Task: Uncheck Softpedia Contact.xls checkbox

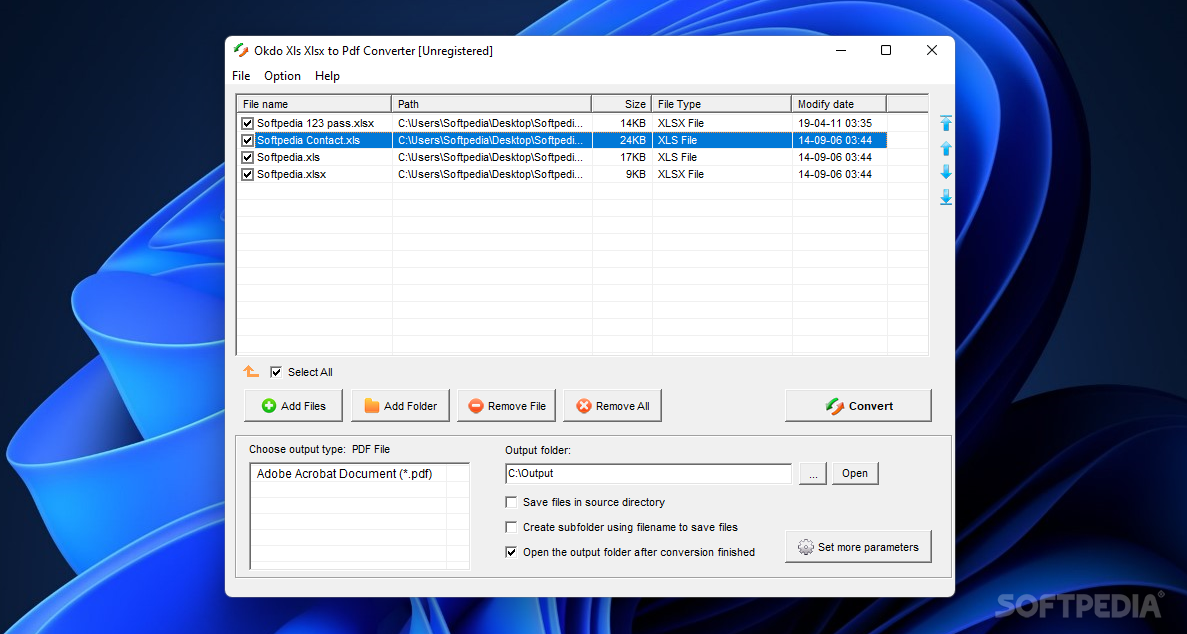Action: 248,140
